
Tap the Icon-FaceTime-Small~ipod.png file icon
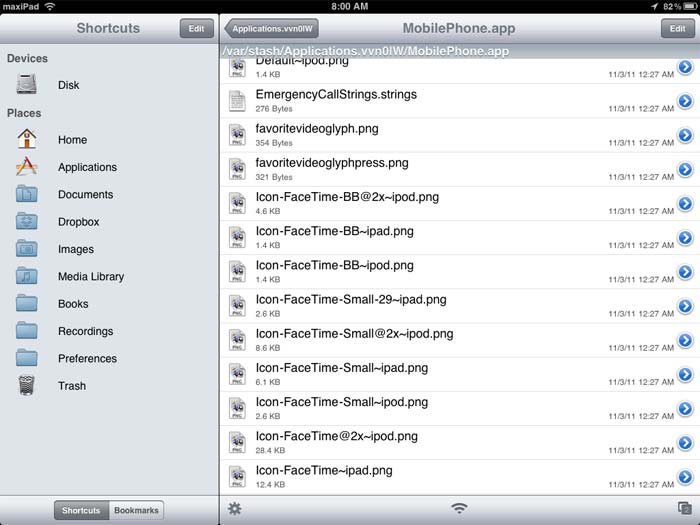[x=237, y=408]
